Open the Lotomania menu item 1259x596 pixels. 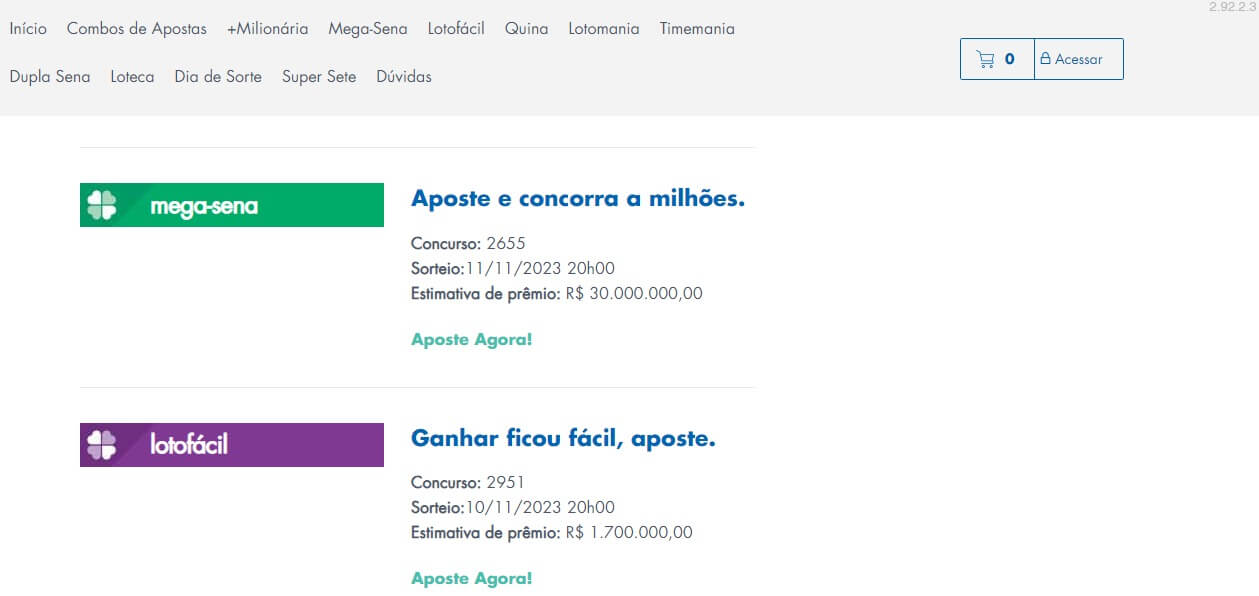[x=603, y=29]
